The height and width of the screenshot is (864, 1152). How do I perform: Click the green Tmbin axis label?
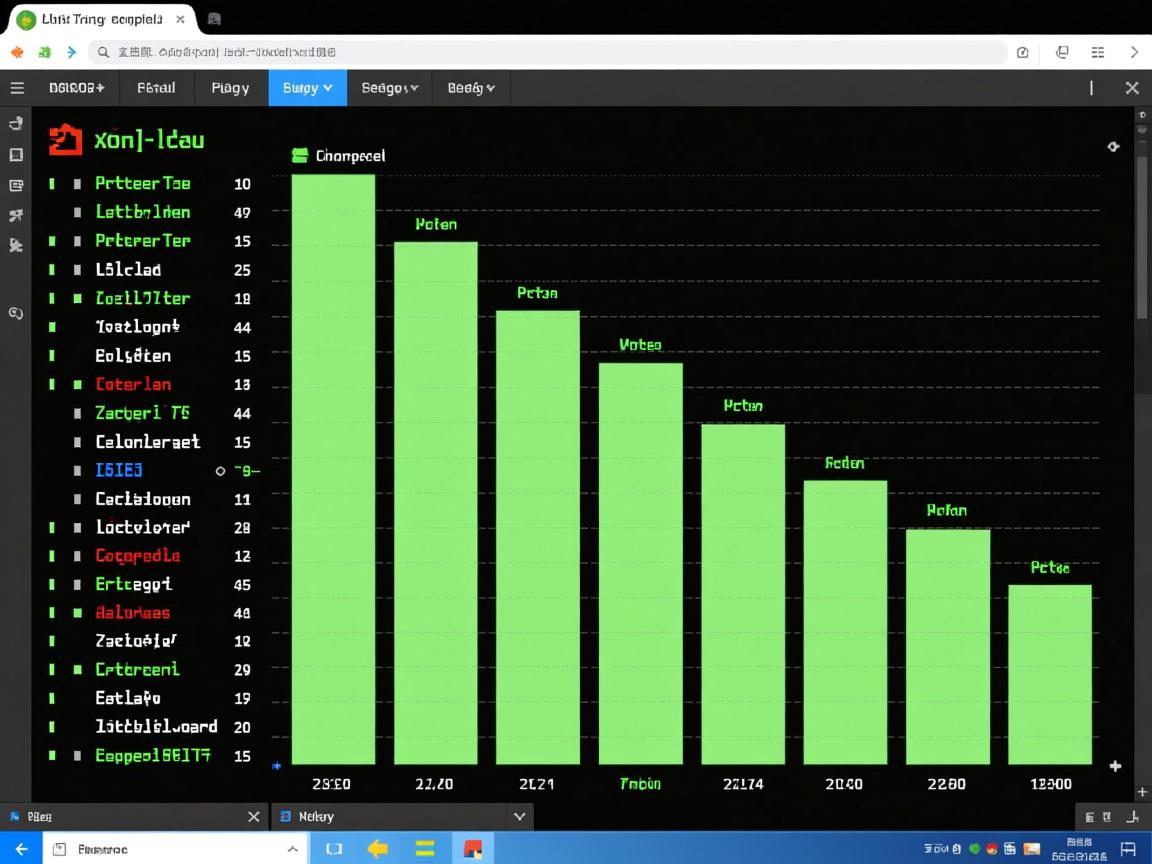pyautogui.click(x=640, y=784)
